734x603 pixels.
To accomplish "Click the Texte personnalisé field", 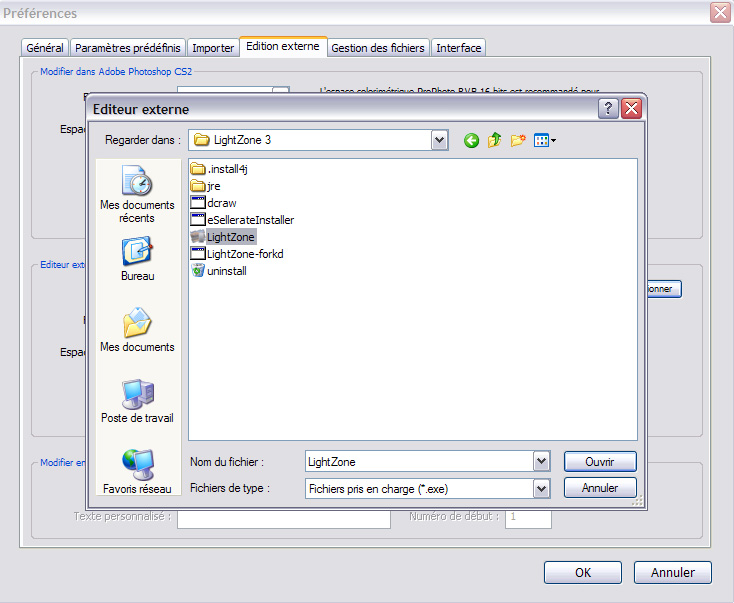I will (x=284, y=519).
